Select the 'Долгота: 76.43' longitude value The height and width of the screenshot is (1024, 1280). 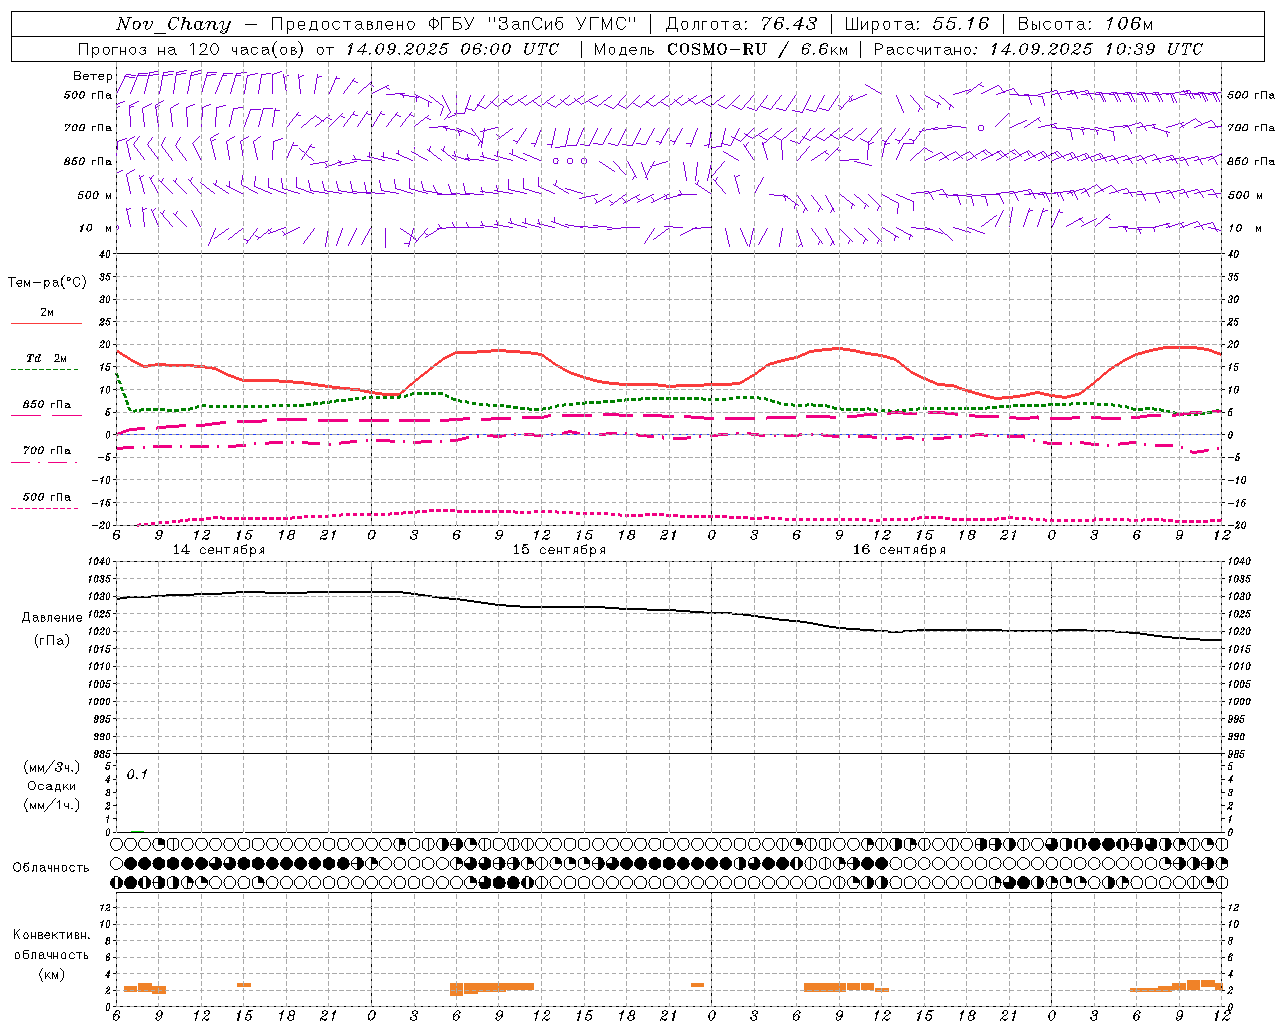(741, 24)
